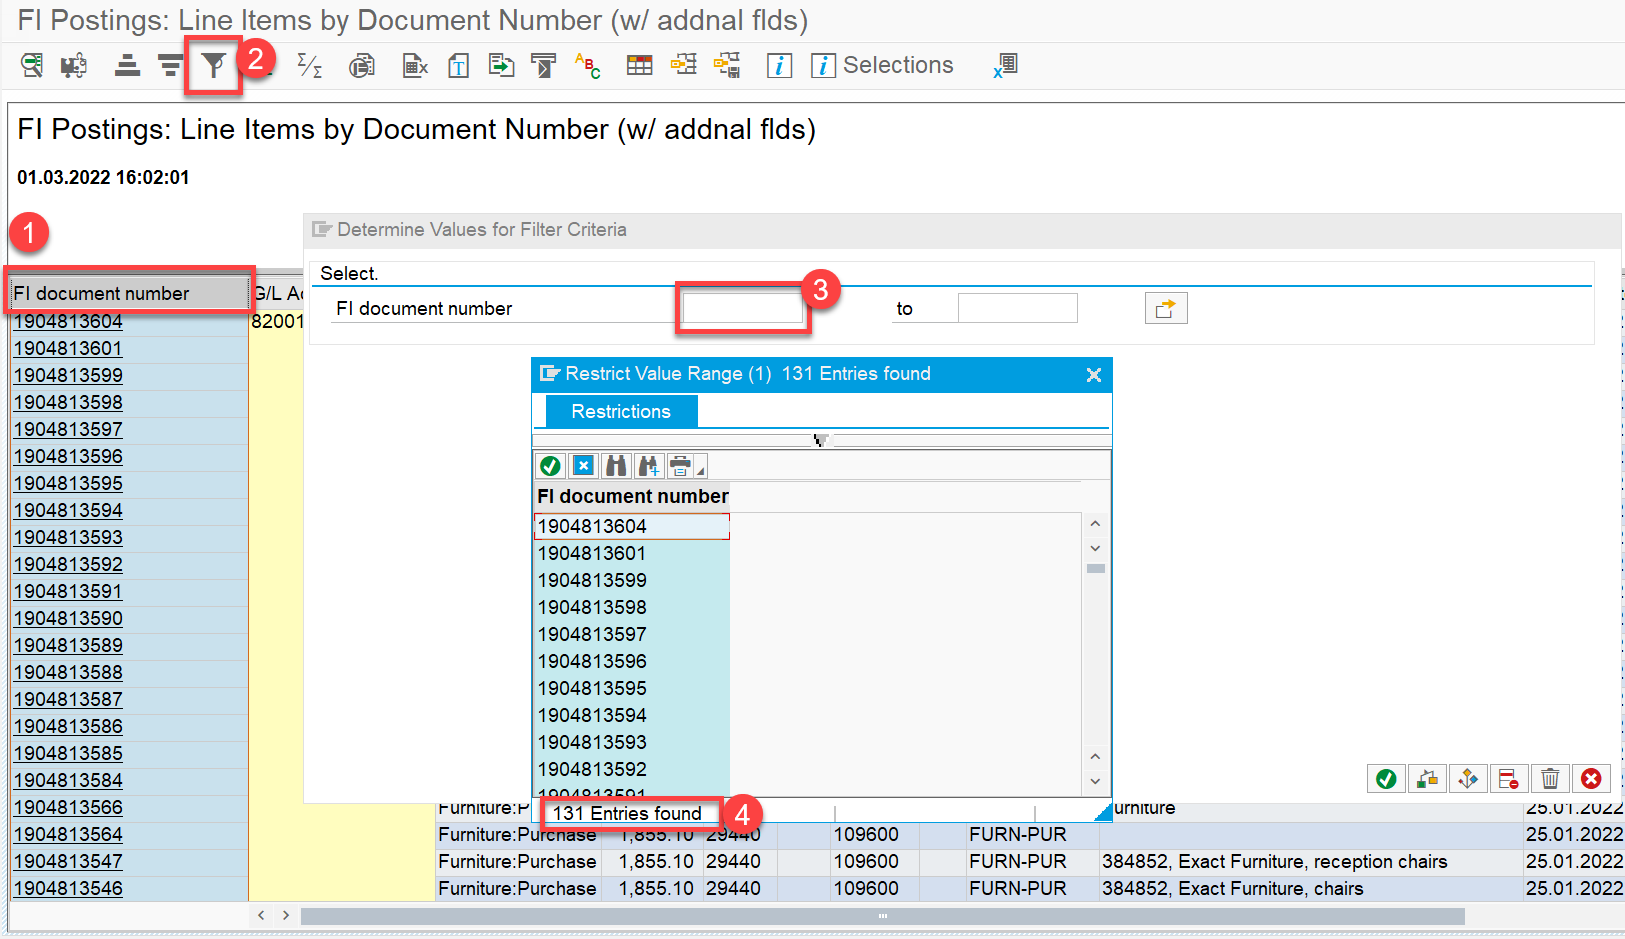Close the Restrict Value Range popup
The image size is (1625, 939).
click(1094, 374)
